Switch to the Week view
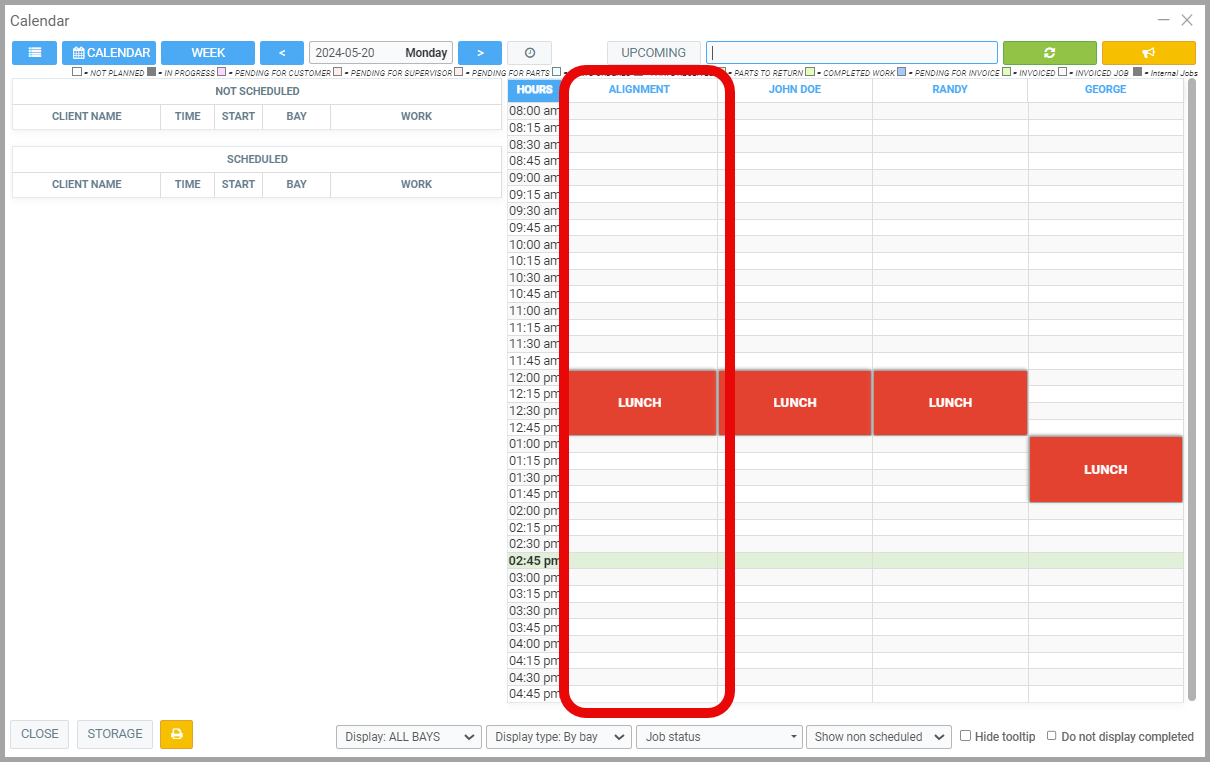The image size is (1210, 762). (x=208, y=53)
